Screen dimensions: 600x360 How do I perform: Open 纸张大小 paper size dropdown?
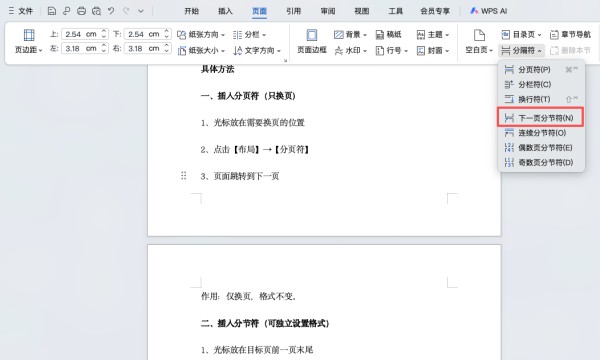click(201, 50)
